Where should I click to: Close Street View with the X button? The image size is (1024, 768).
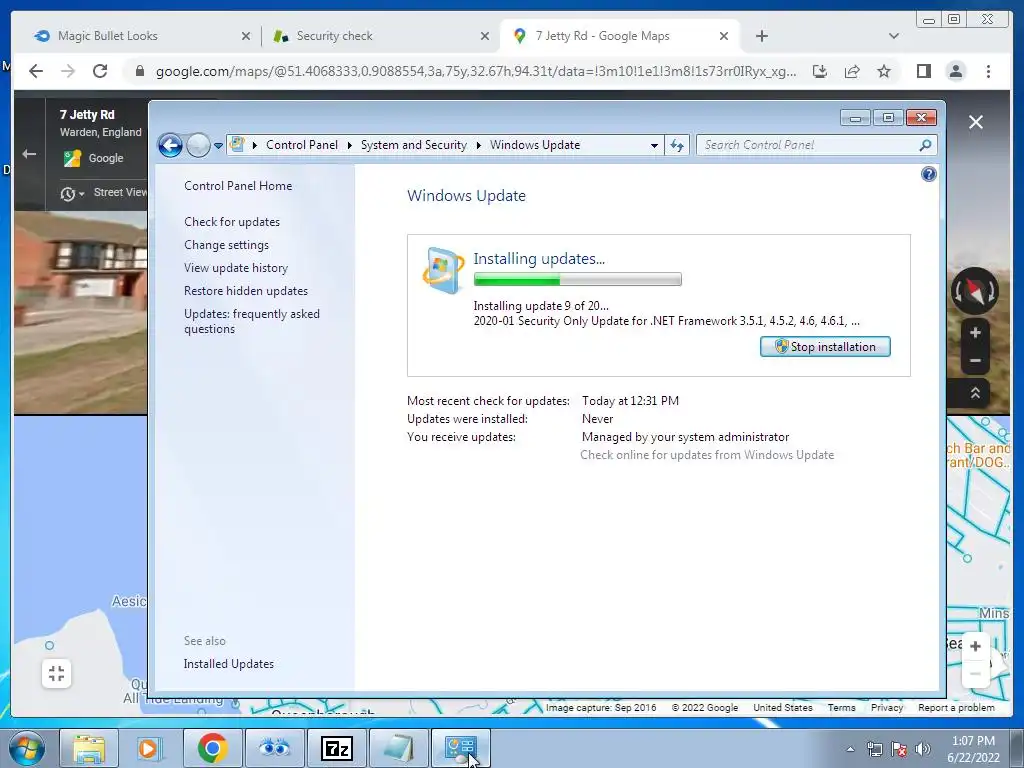coord(976,122)
